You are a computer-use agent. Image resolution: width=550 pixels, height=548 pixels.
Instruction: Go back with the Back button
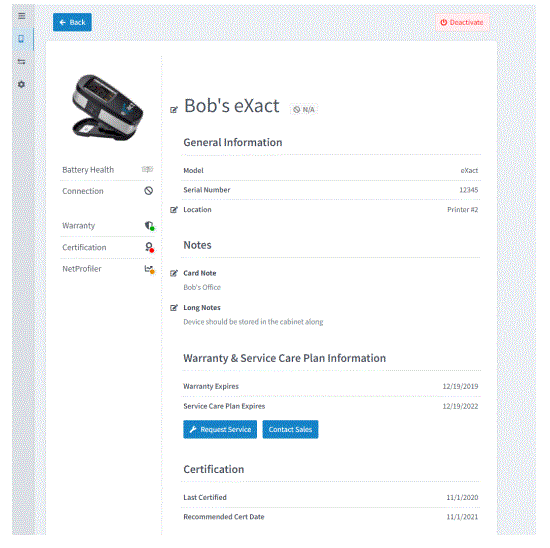coord(72,22)
